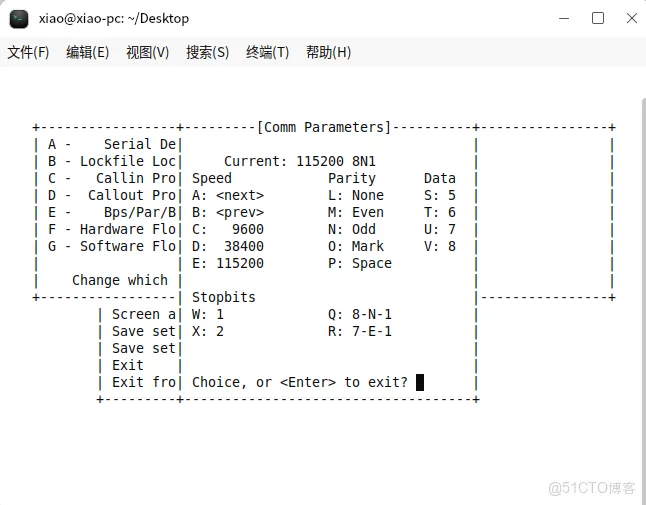Viewport: 646px width, 505px height.
Task: Open the 帮助(H) menu
Action: (x=329, y=52)
